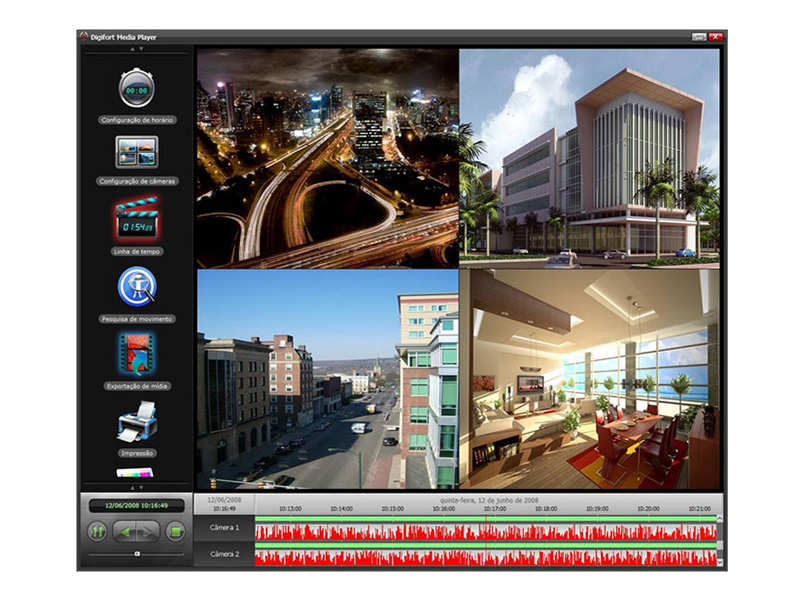Play video in reverse with left arrow
Screen dimensions: 800x600
coord(124,531)
